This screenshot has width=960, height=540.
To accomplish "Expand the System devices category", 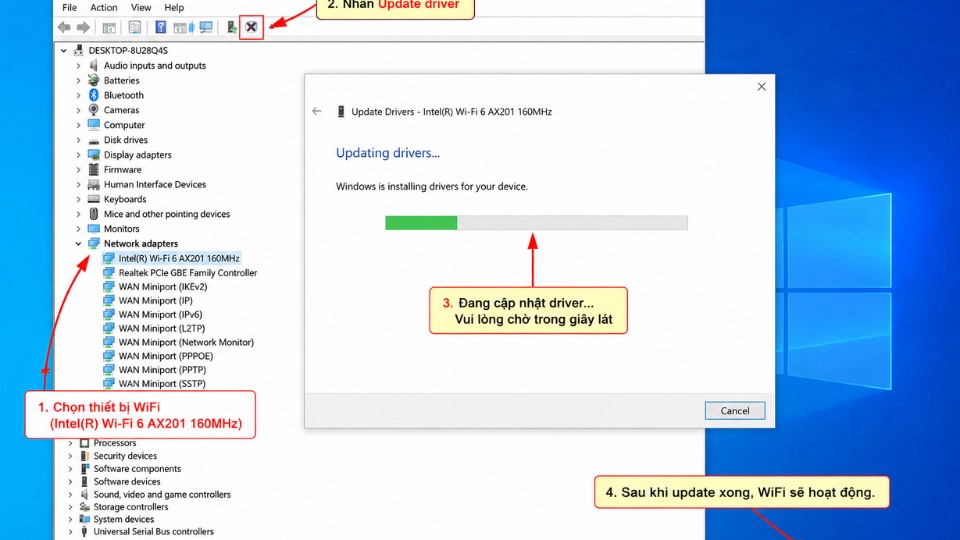I will point(70,519).
